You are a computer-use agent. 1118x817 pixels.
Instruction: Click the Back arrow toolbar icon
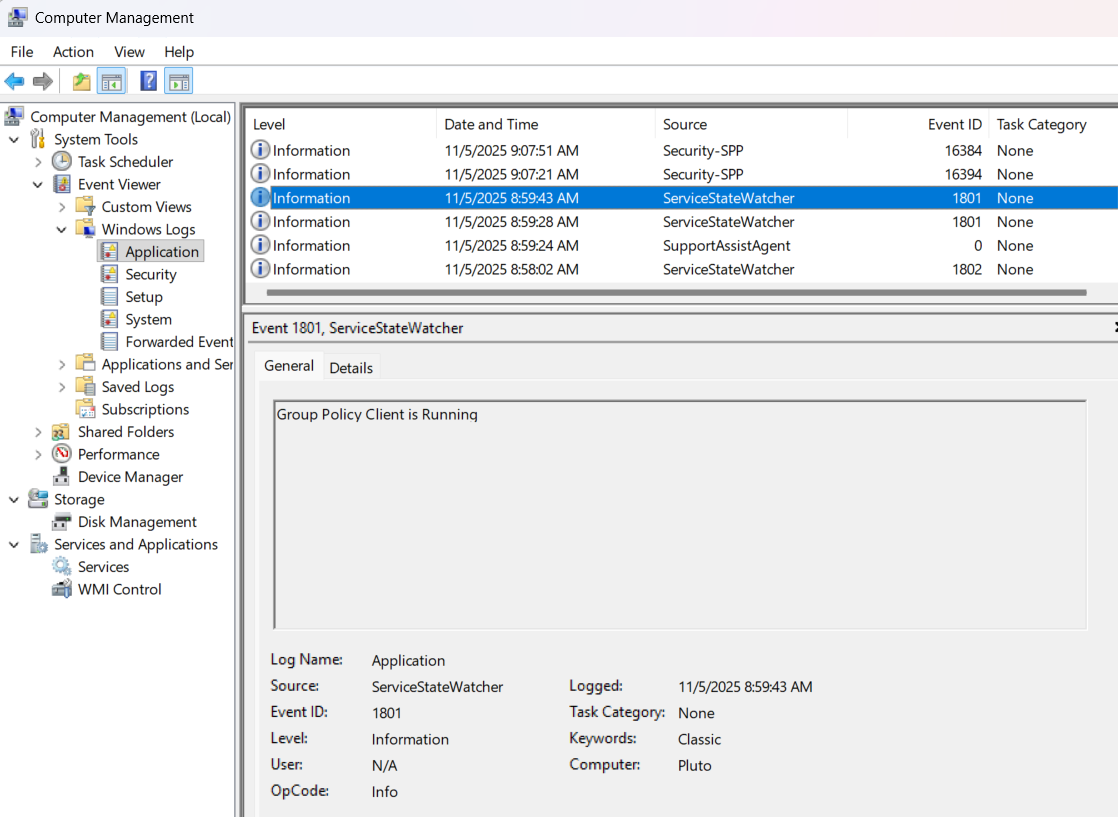(14, 81)
